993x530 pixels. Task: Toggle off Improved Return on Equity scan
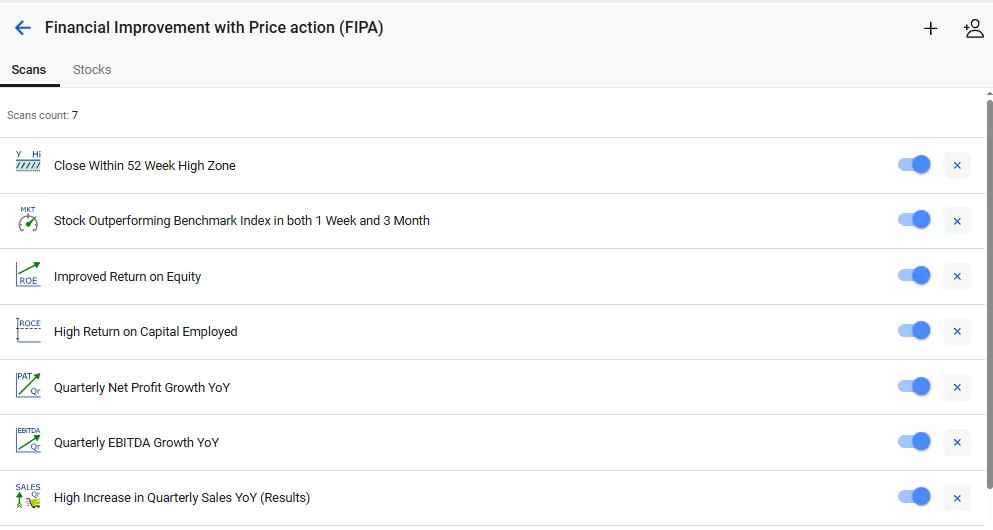pos(914,276)
